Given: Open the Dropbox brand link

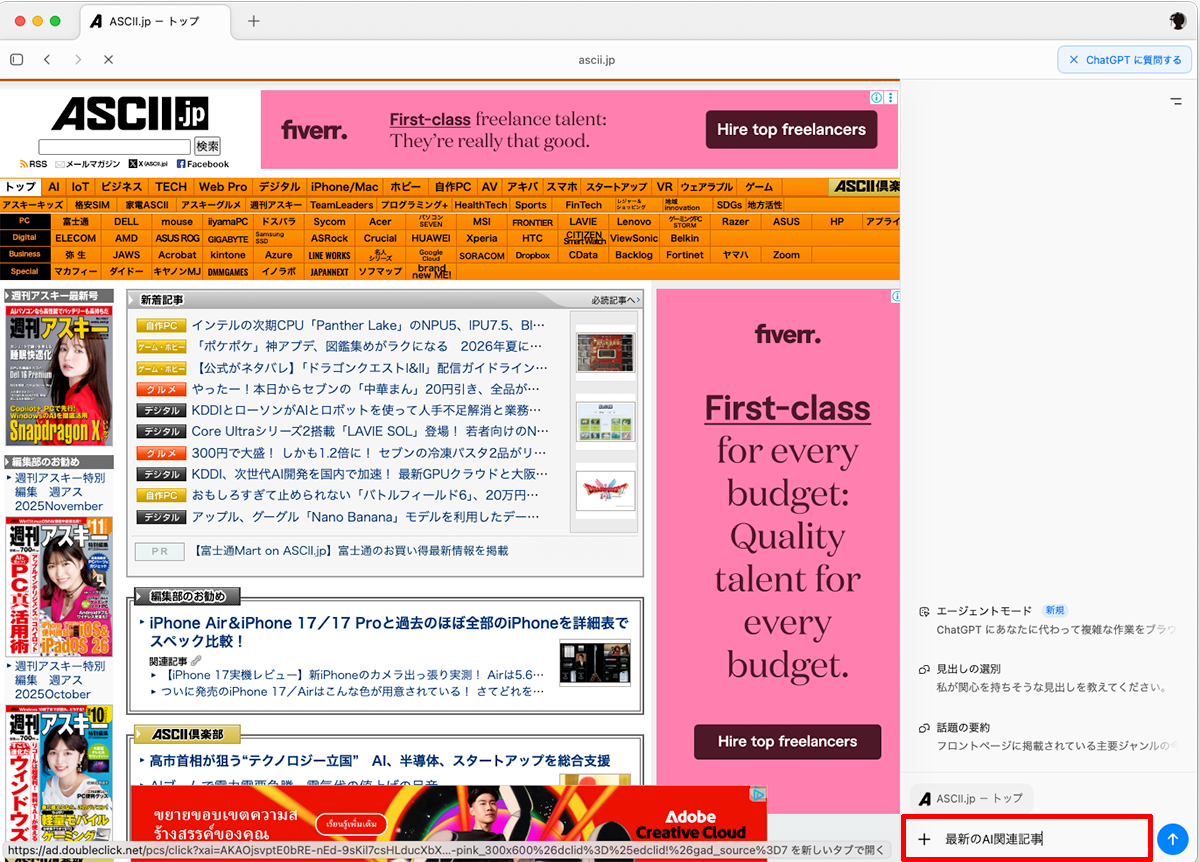Looking at the screenshot, I should tap(533, 255).
